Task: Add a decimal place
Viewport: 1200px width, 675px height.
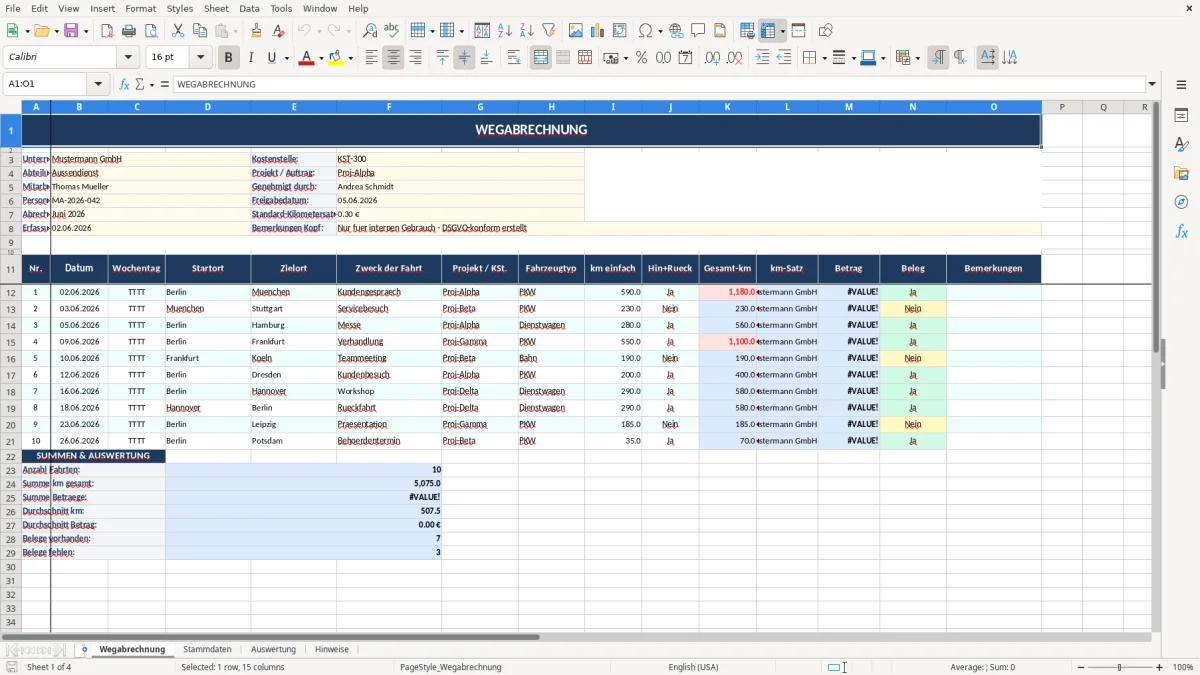Action: click(x=712, y=58)
